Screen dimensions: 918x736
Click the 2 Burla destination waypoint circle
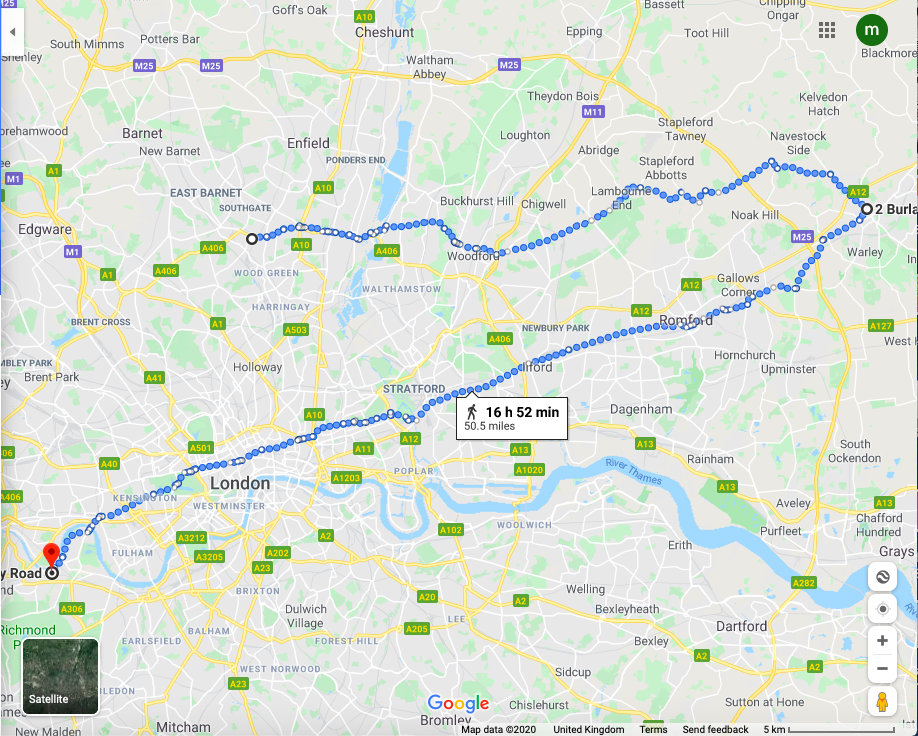tap(866, 209)
